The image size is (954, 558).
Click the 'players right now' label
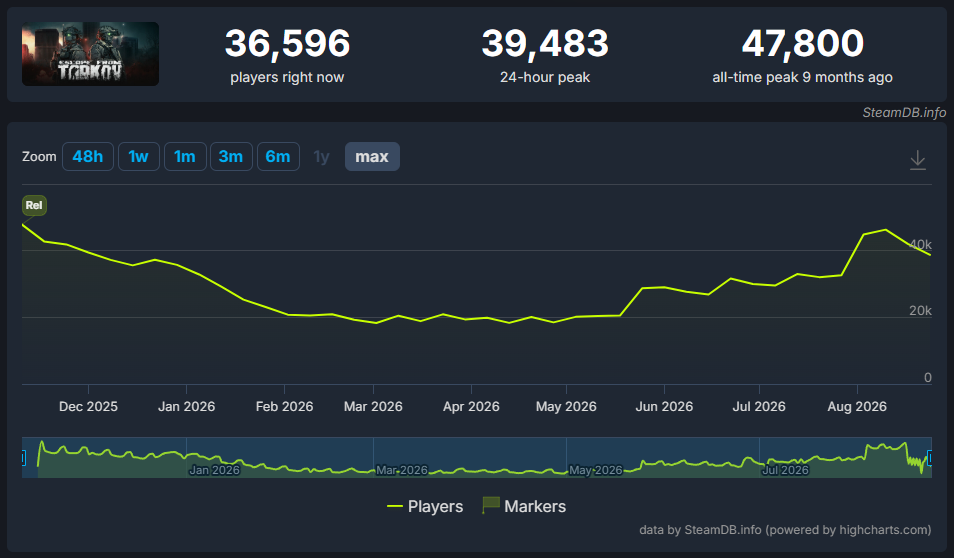tap(287, 77)
